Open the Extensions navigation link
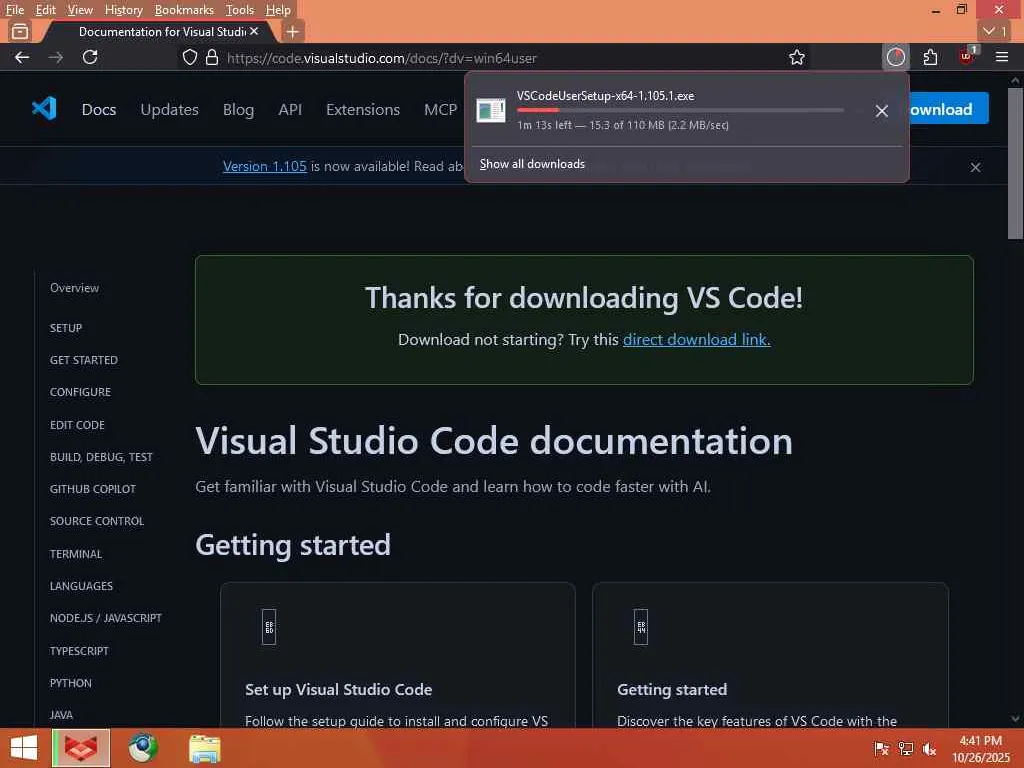This screenshot has height=768, width=1024. click(x=362, y=109)
